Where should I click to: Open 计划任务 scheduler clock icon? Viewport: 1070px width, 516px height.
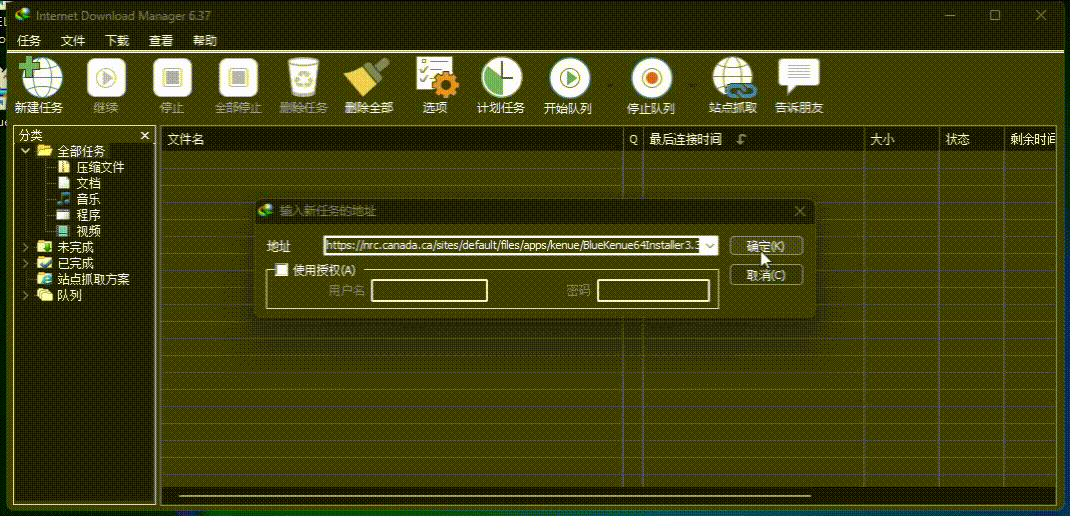tap(502, 77)
